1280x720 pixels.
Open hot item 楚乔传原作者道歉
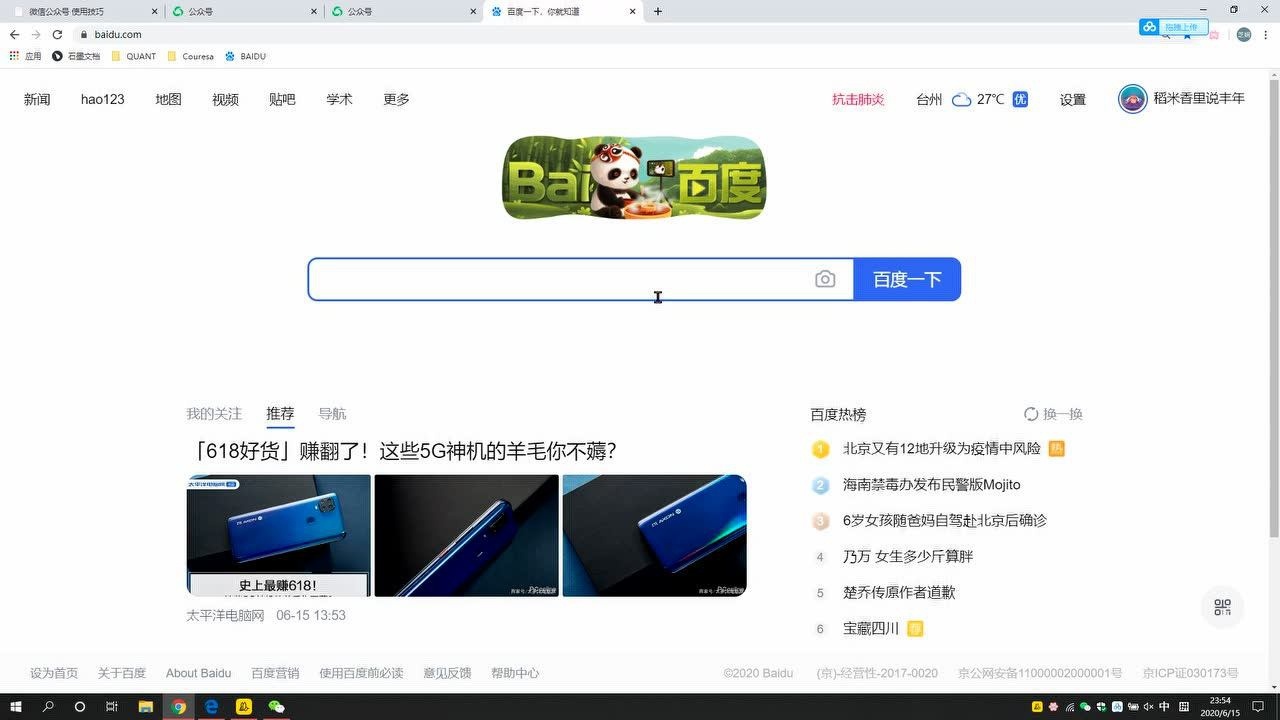[x=899, y=593]
